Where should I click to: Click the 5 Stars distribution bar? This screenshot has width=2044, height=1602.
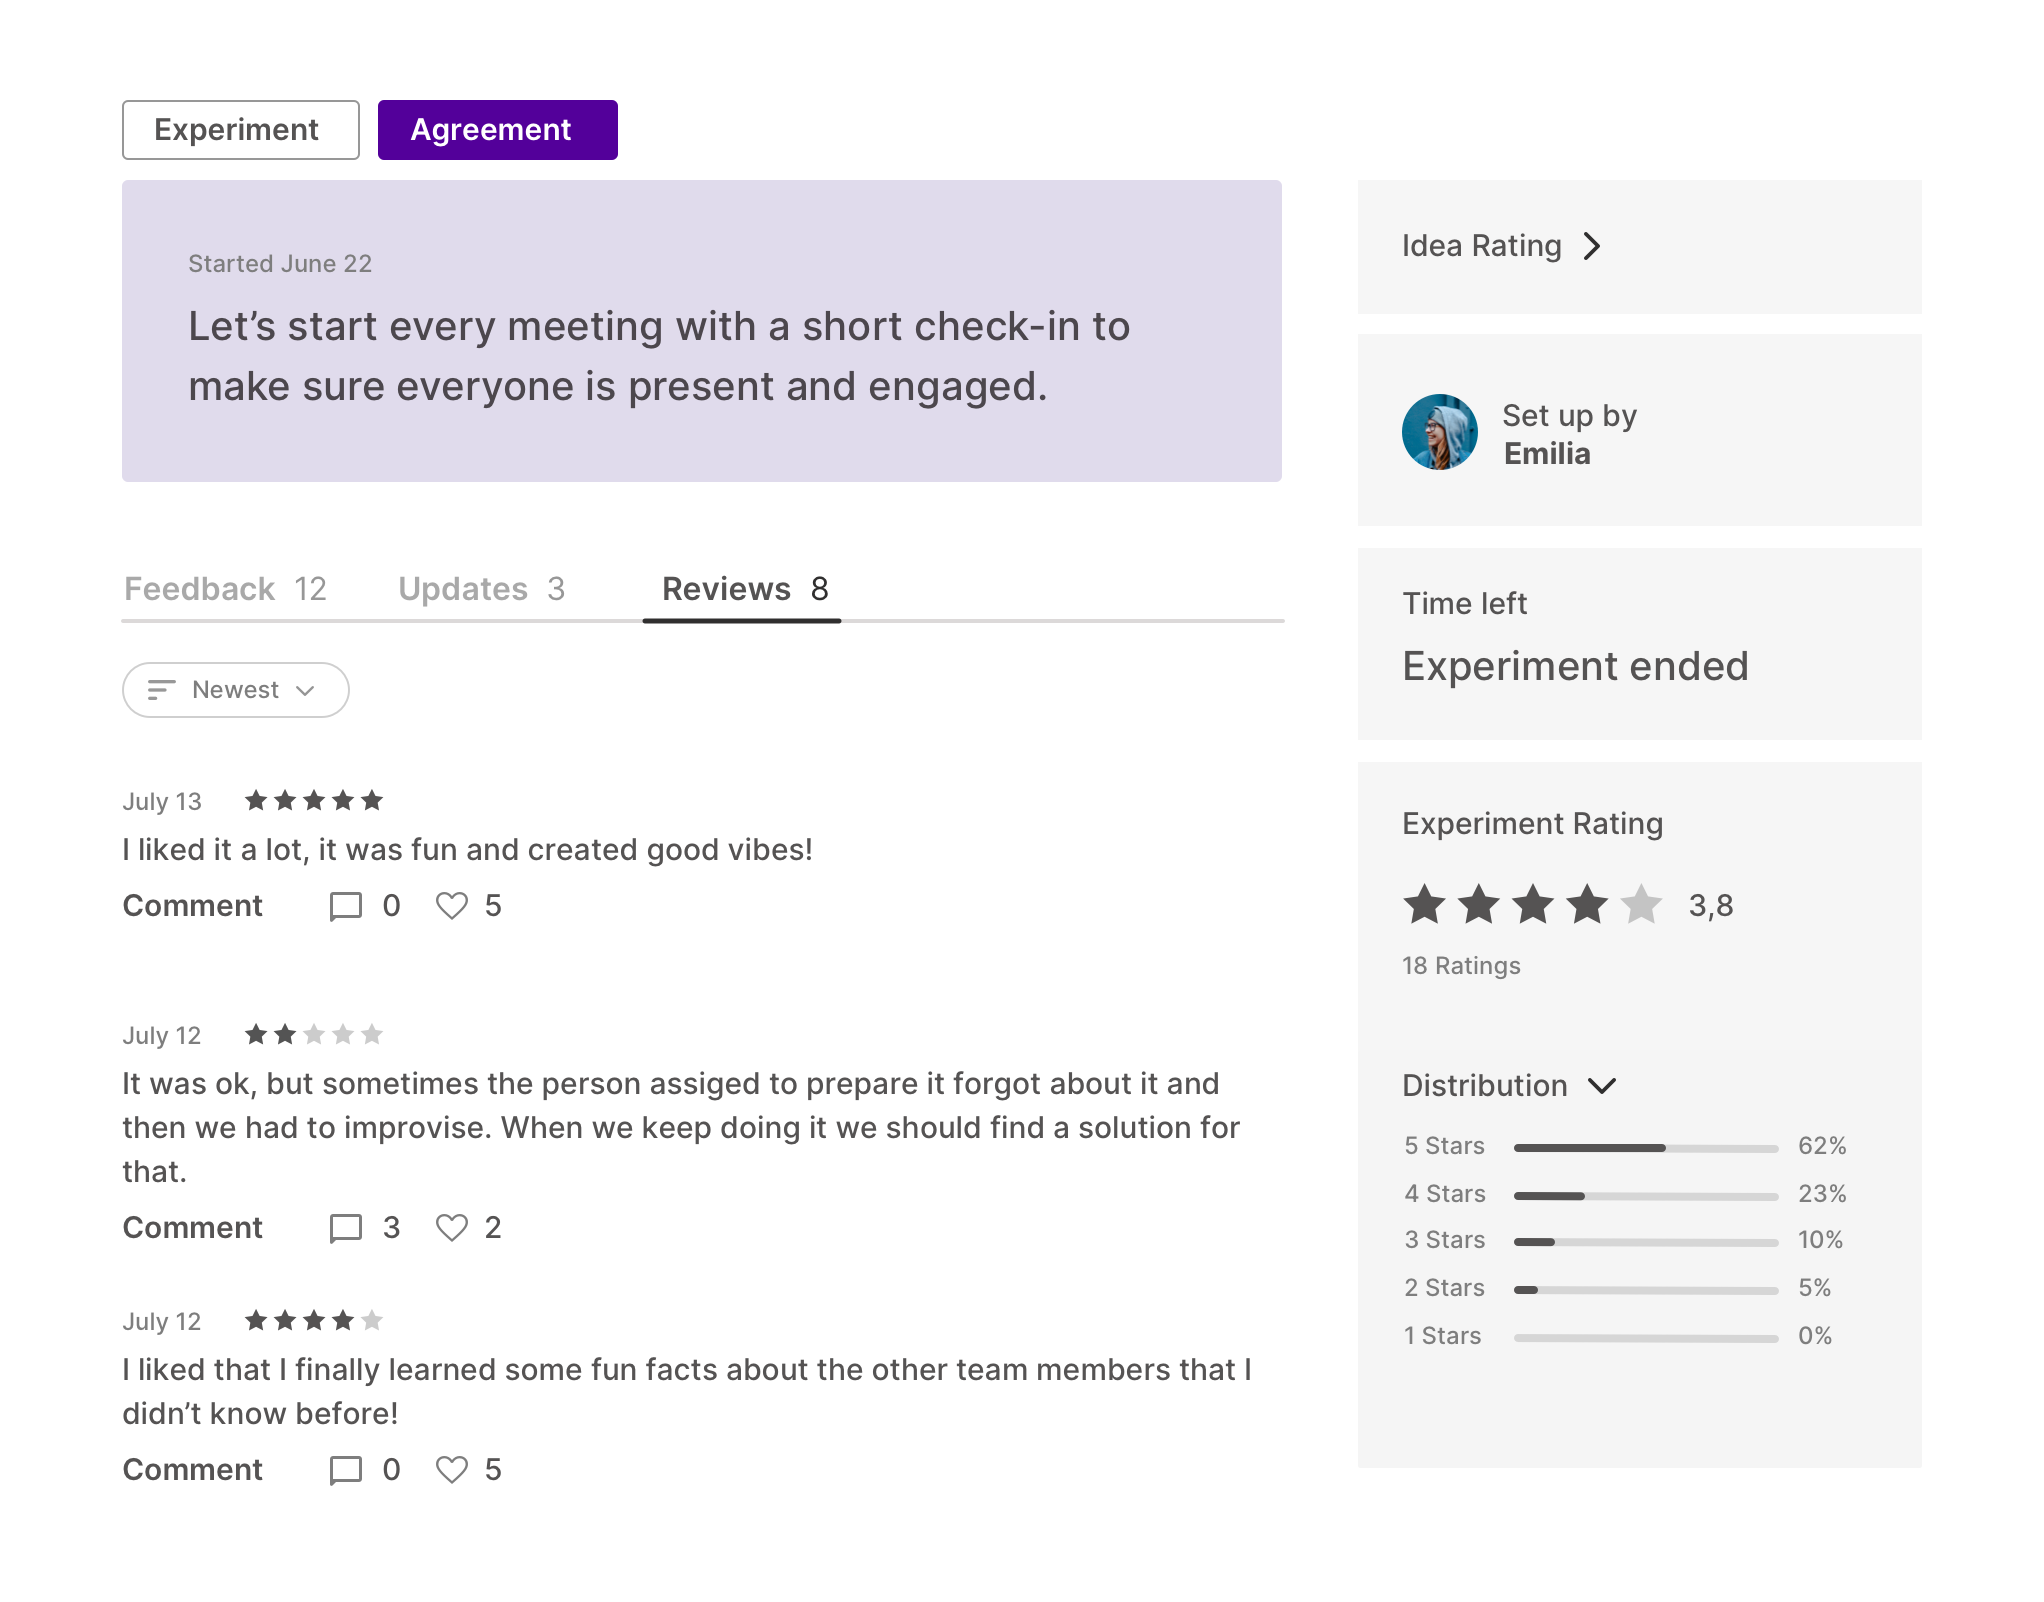(1645, 1148)
